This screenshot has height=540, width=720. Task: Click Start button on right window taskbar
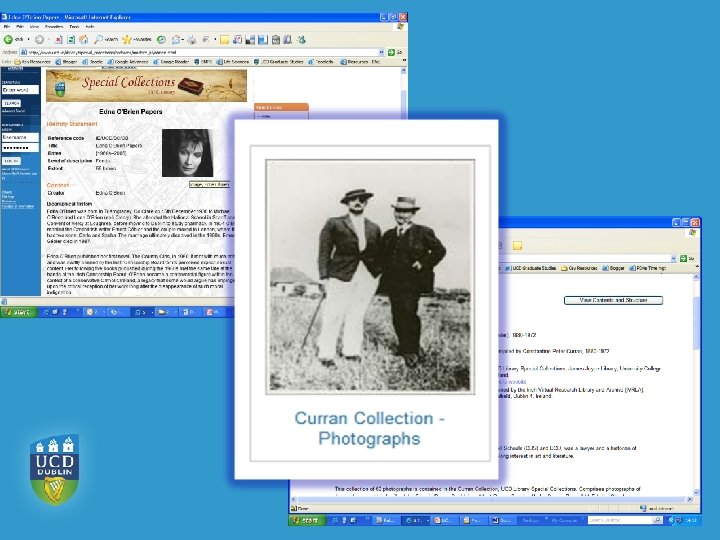tap(307, 520)
